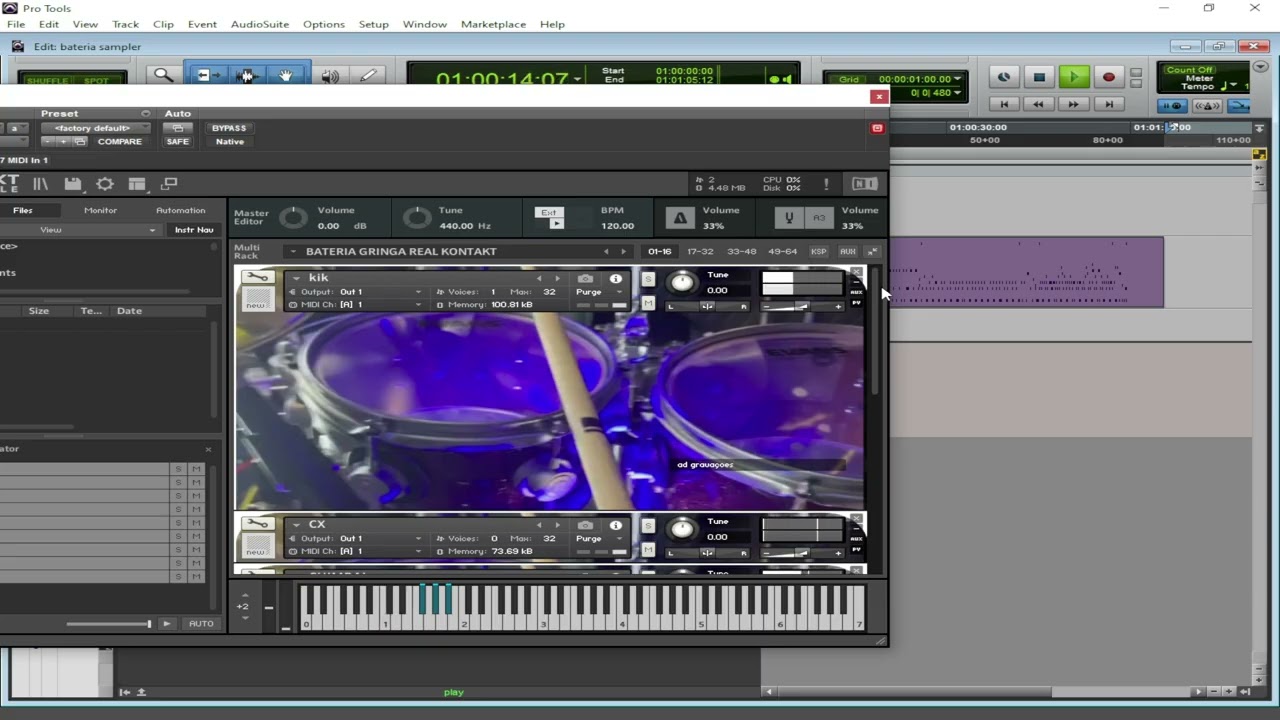Go to end in Pro Tools transport

(x=1108, y=104)
